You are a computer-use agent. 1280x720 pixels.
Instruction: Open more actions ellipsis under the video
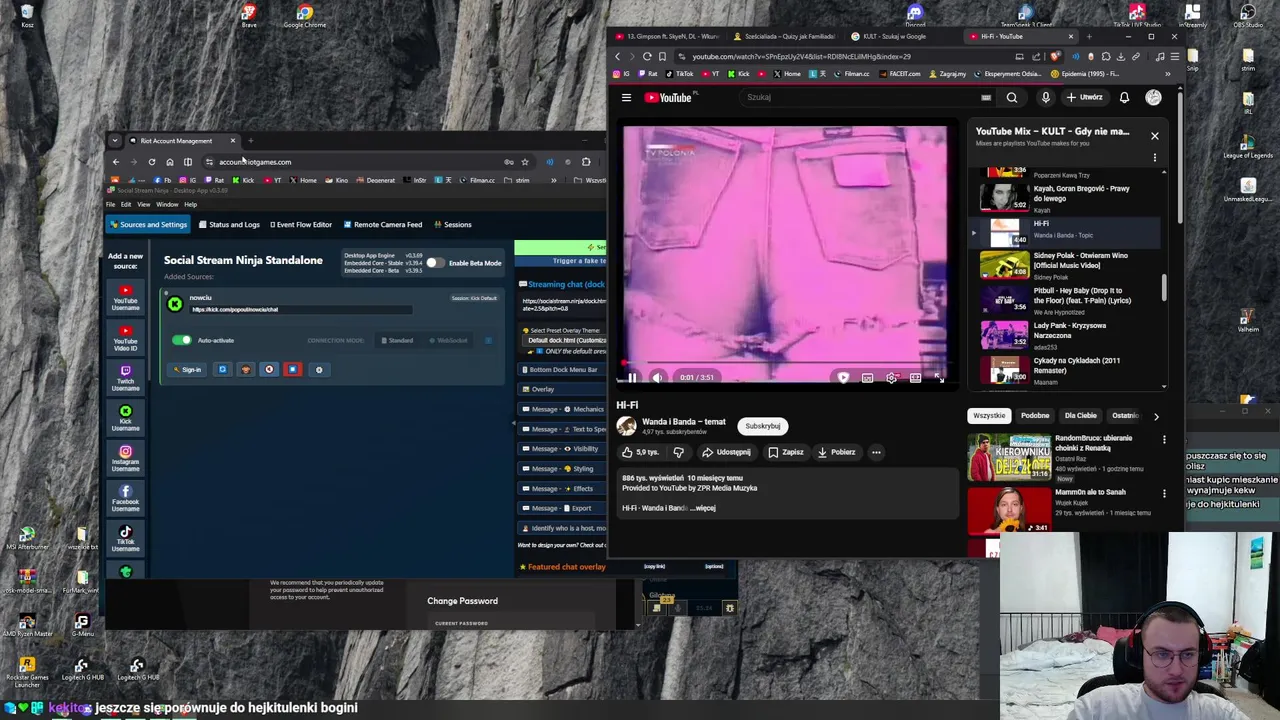876,452
